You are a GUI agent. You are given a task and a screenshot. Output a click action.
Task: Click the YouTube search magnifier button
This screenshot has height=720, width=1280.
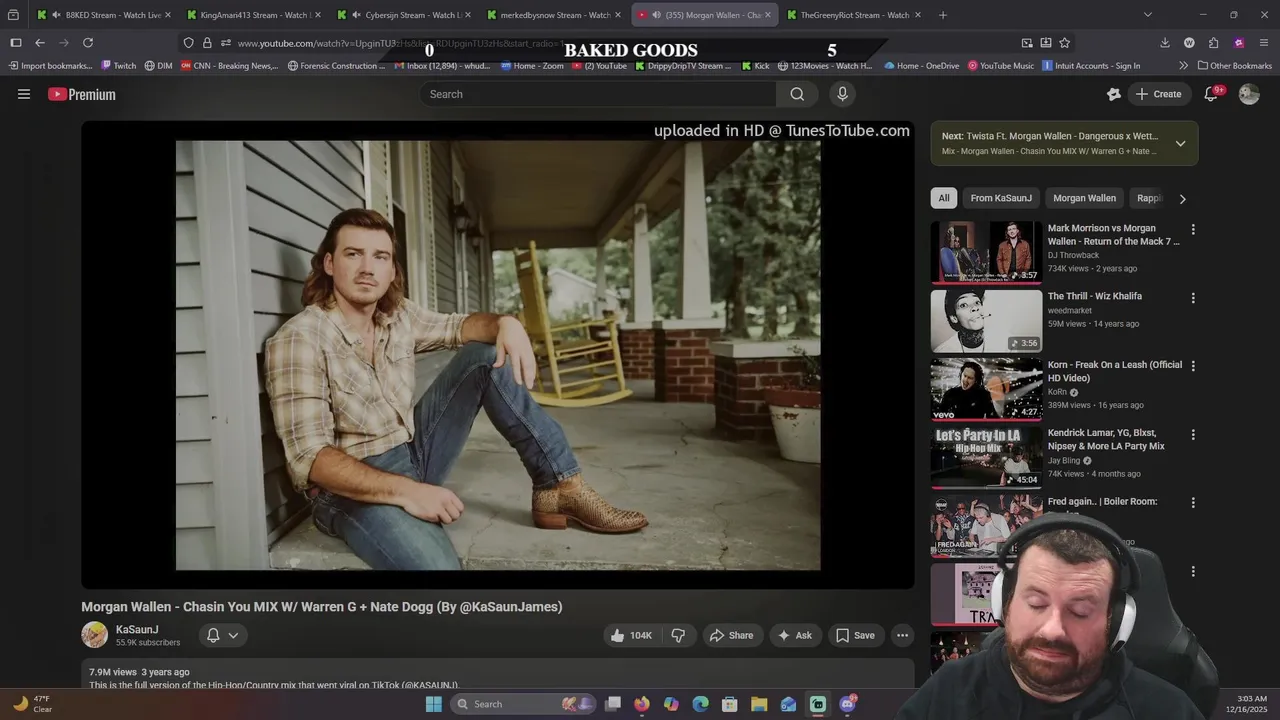point(797,94)
